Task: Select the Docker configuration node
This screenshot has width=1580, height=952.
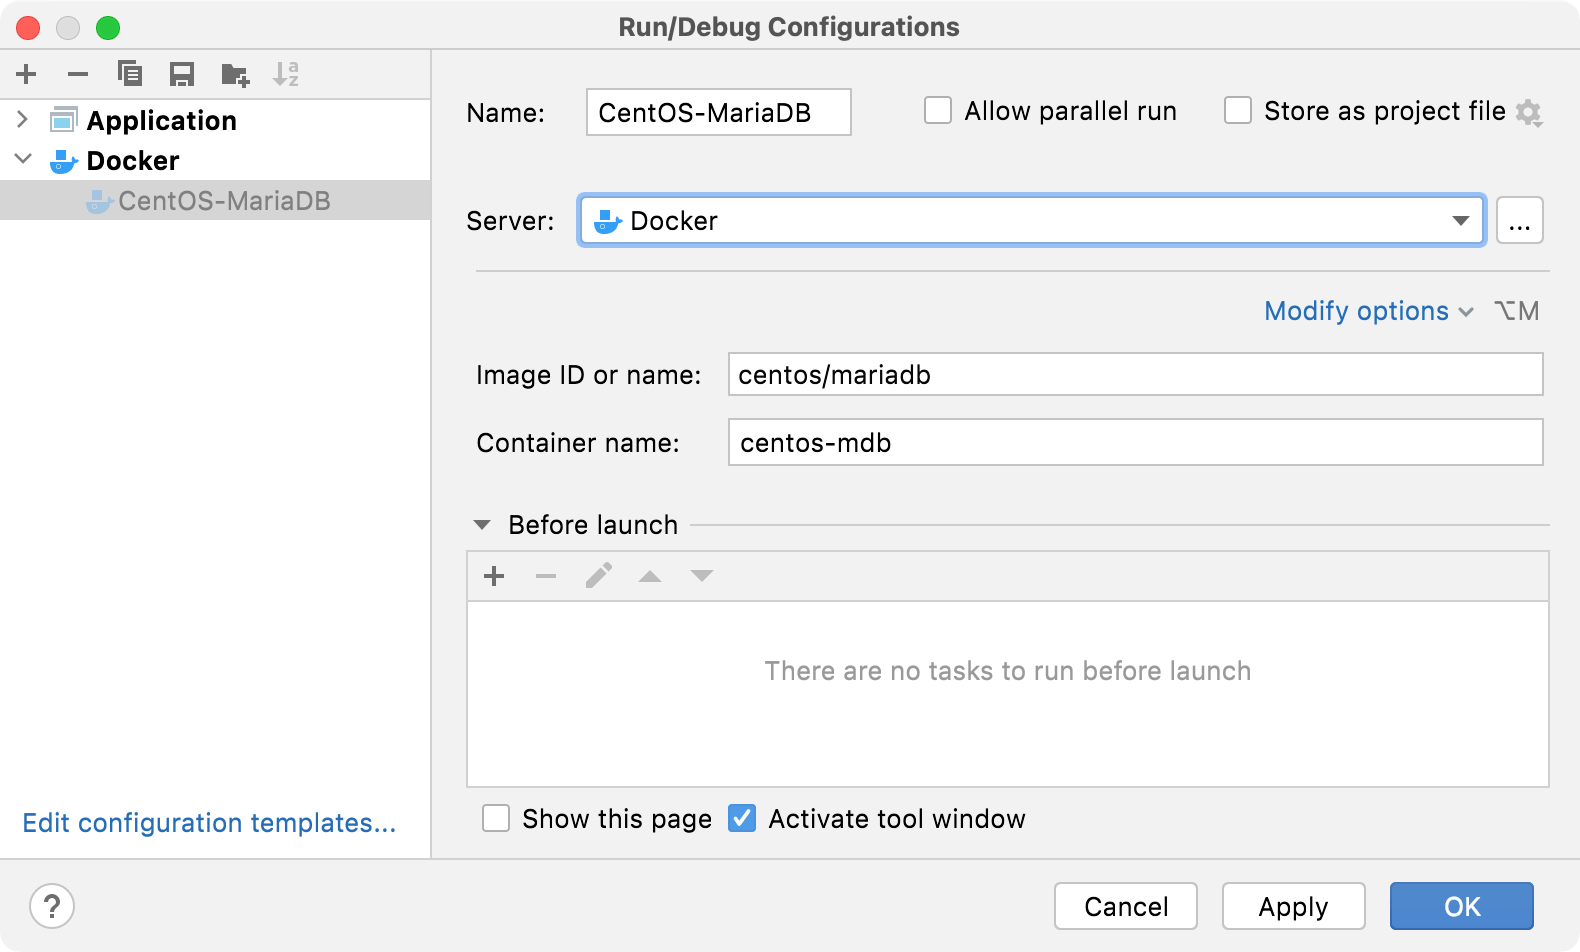Action: [x=132, y=160]
